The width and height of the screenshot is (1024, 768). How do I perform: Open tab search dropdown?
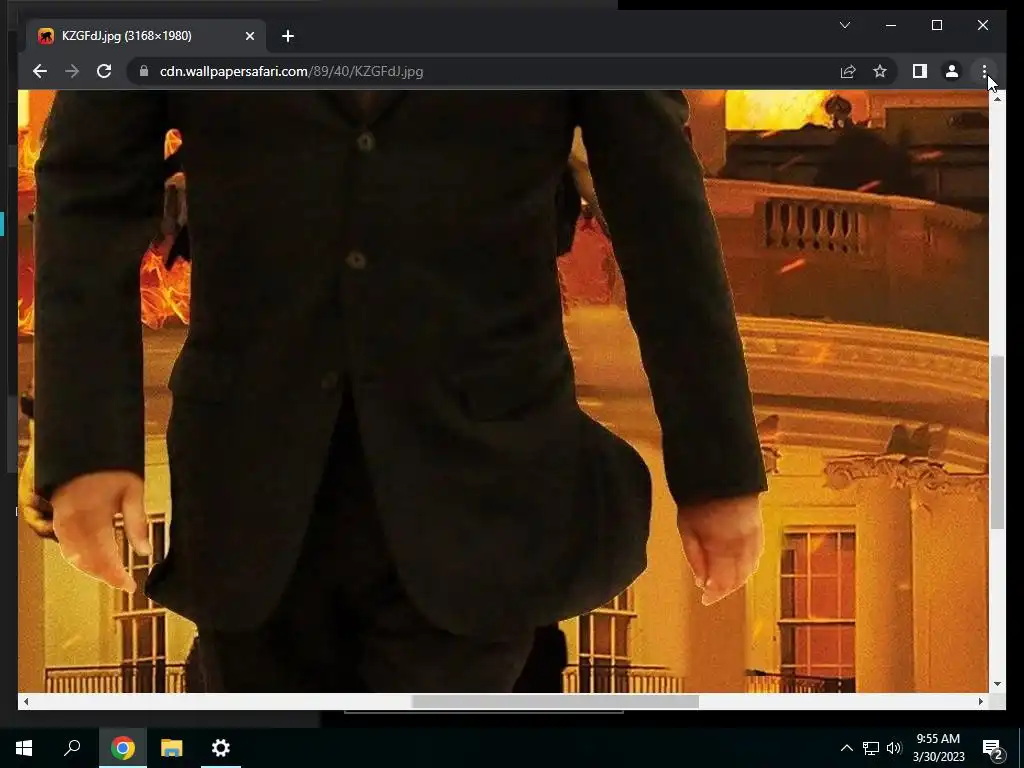click(x=844, y=25)
